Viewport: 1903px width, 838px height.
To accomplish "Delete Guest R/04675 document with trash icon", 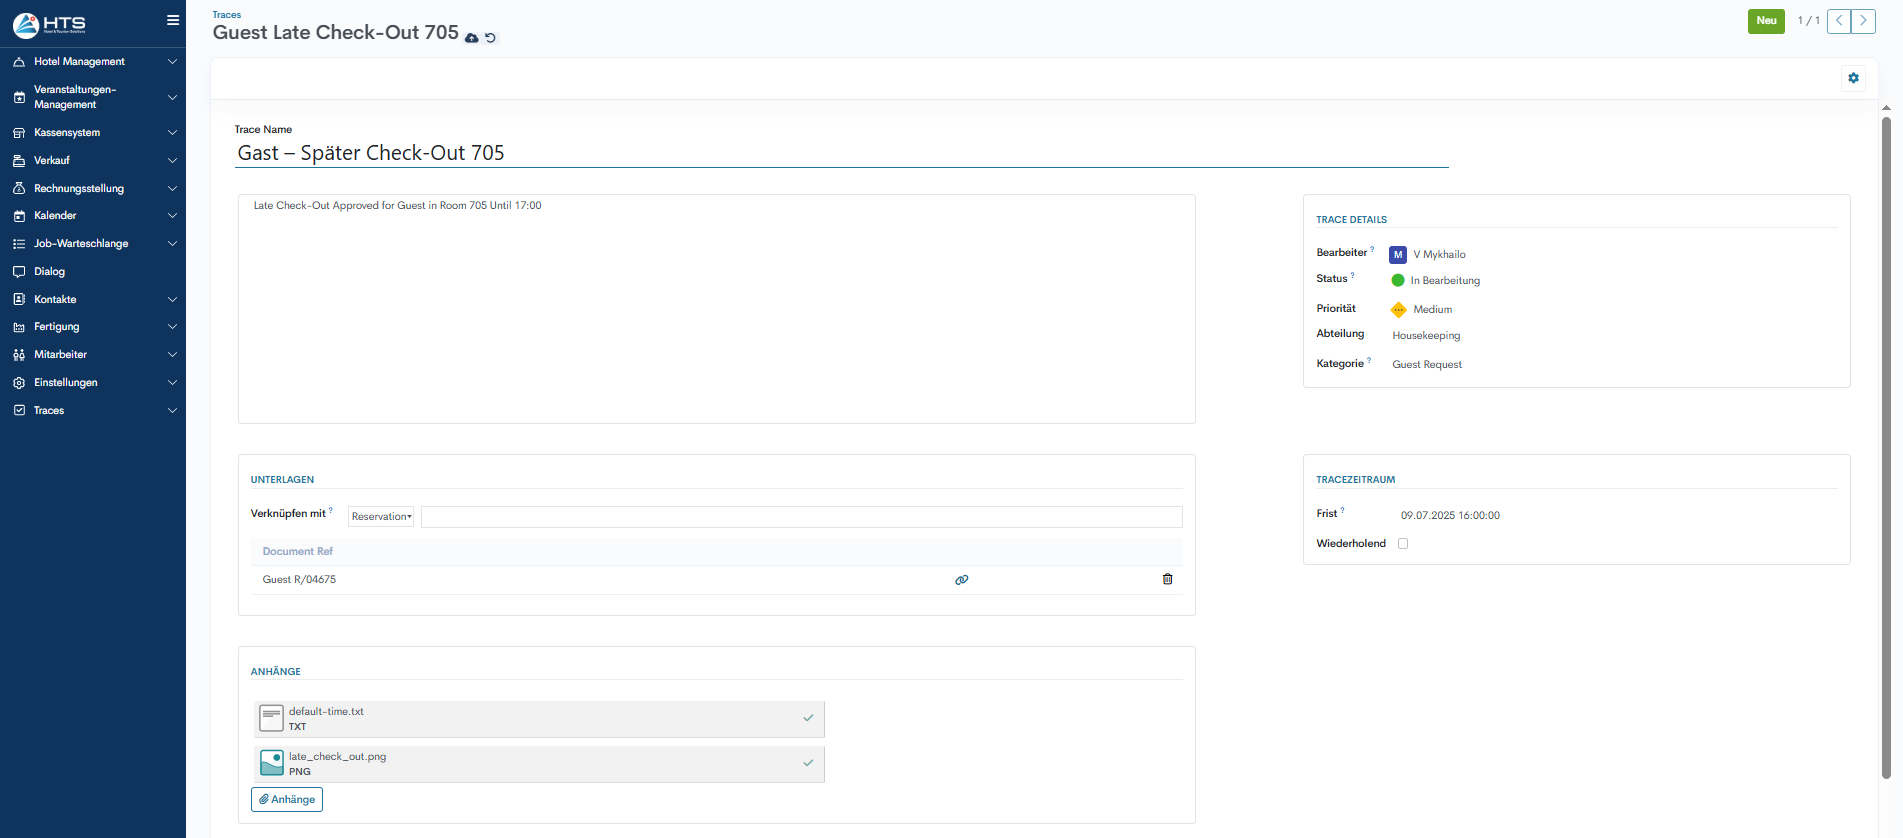I will click(x=1167, y=579).
